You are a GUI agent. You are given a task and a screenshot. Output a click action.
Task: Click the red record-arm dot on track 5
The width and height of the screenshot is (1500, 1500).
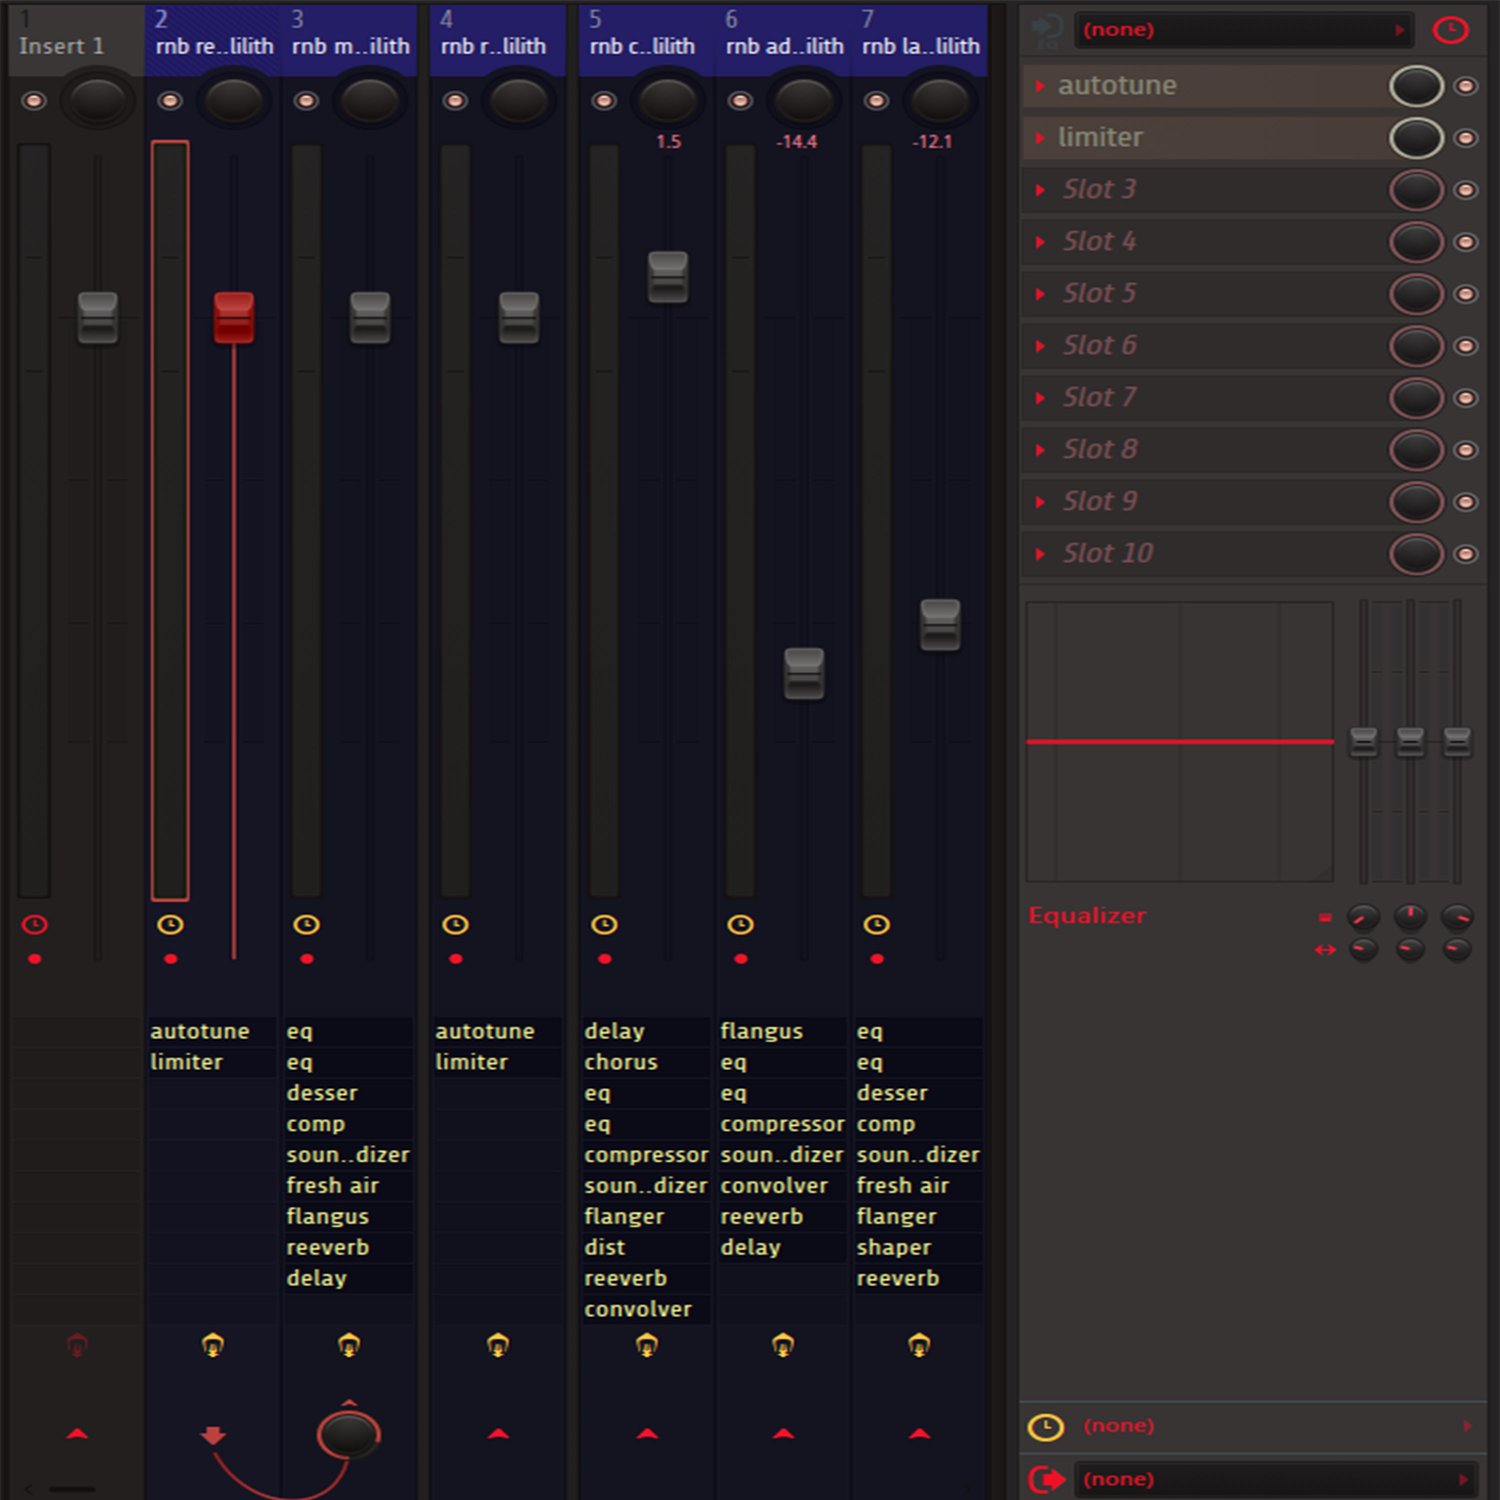tap(604, 959)
